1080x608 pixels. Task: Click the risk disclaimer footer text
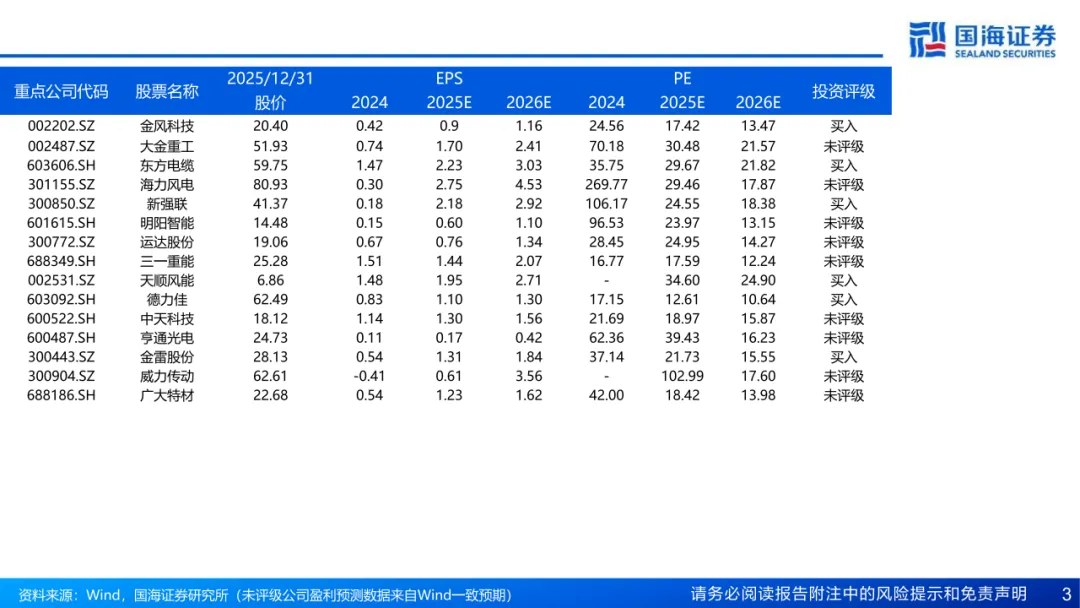click(858, 594)
